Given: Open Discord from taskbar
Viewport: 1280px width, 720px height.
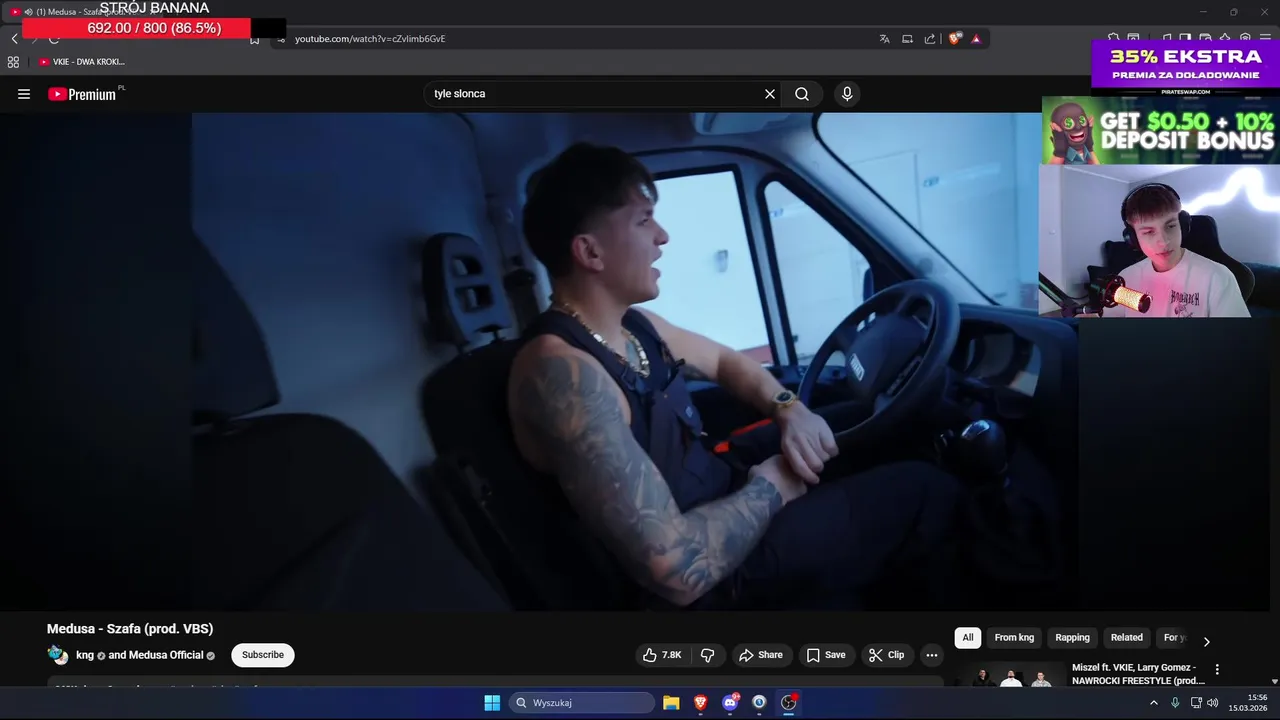Looking at the screenshot, I should [730, 702].
